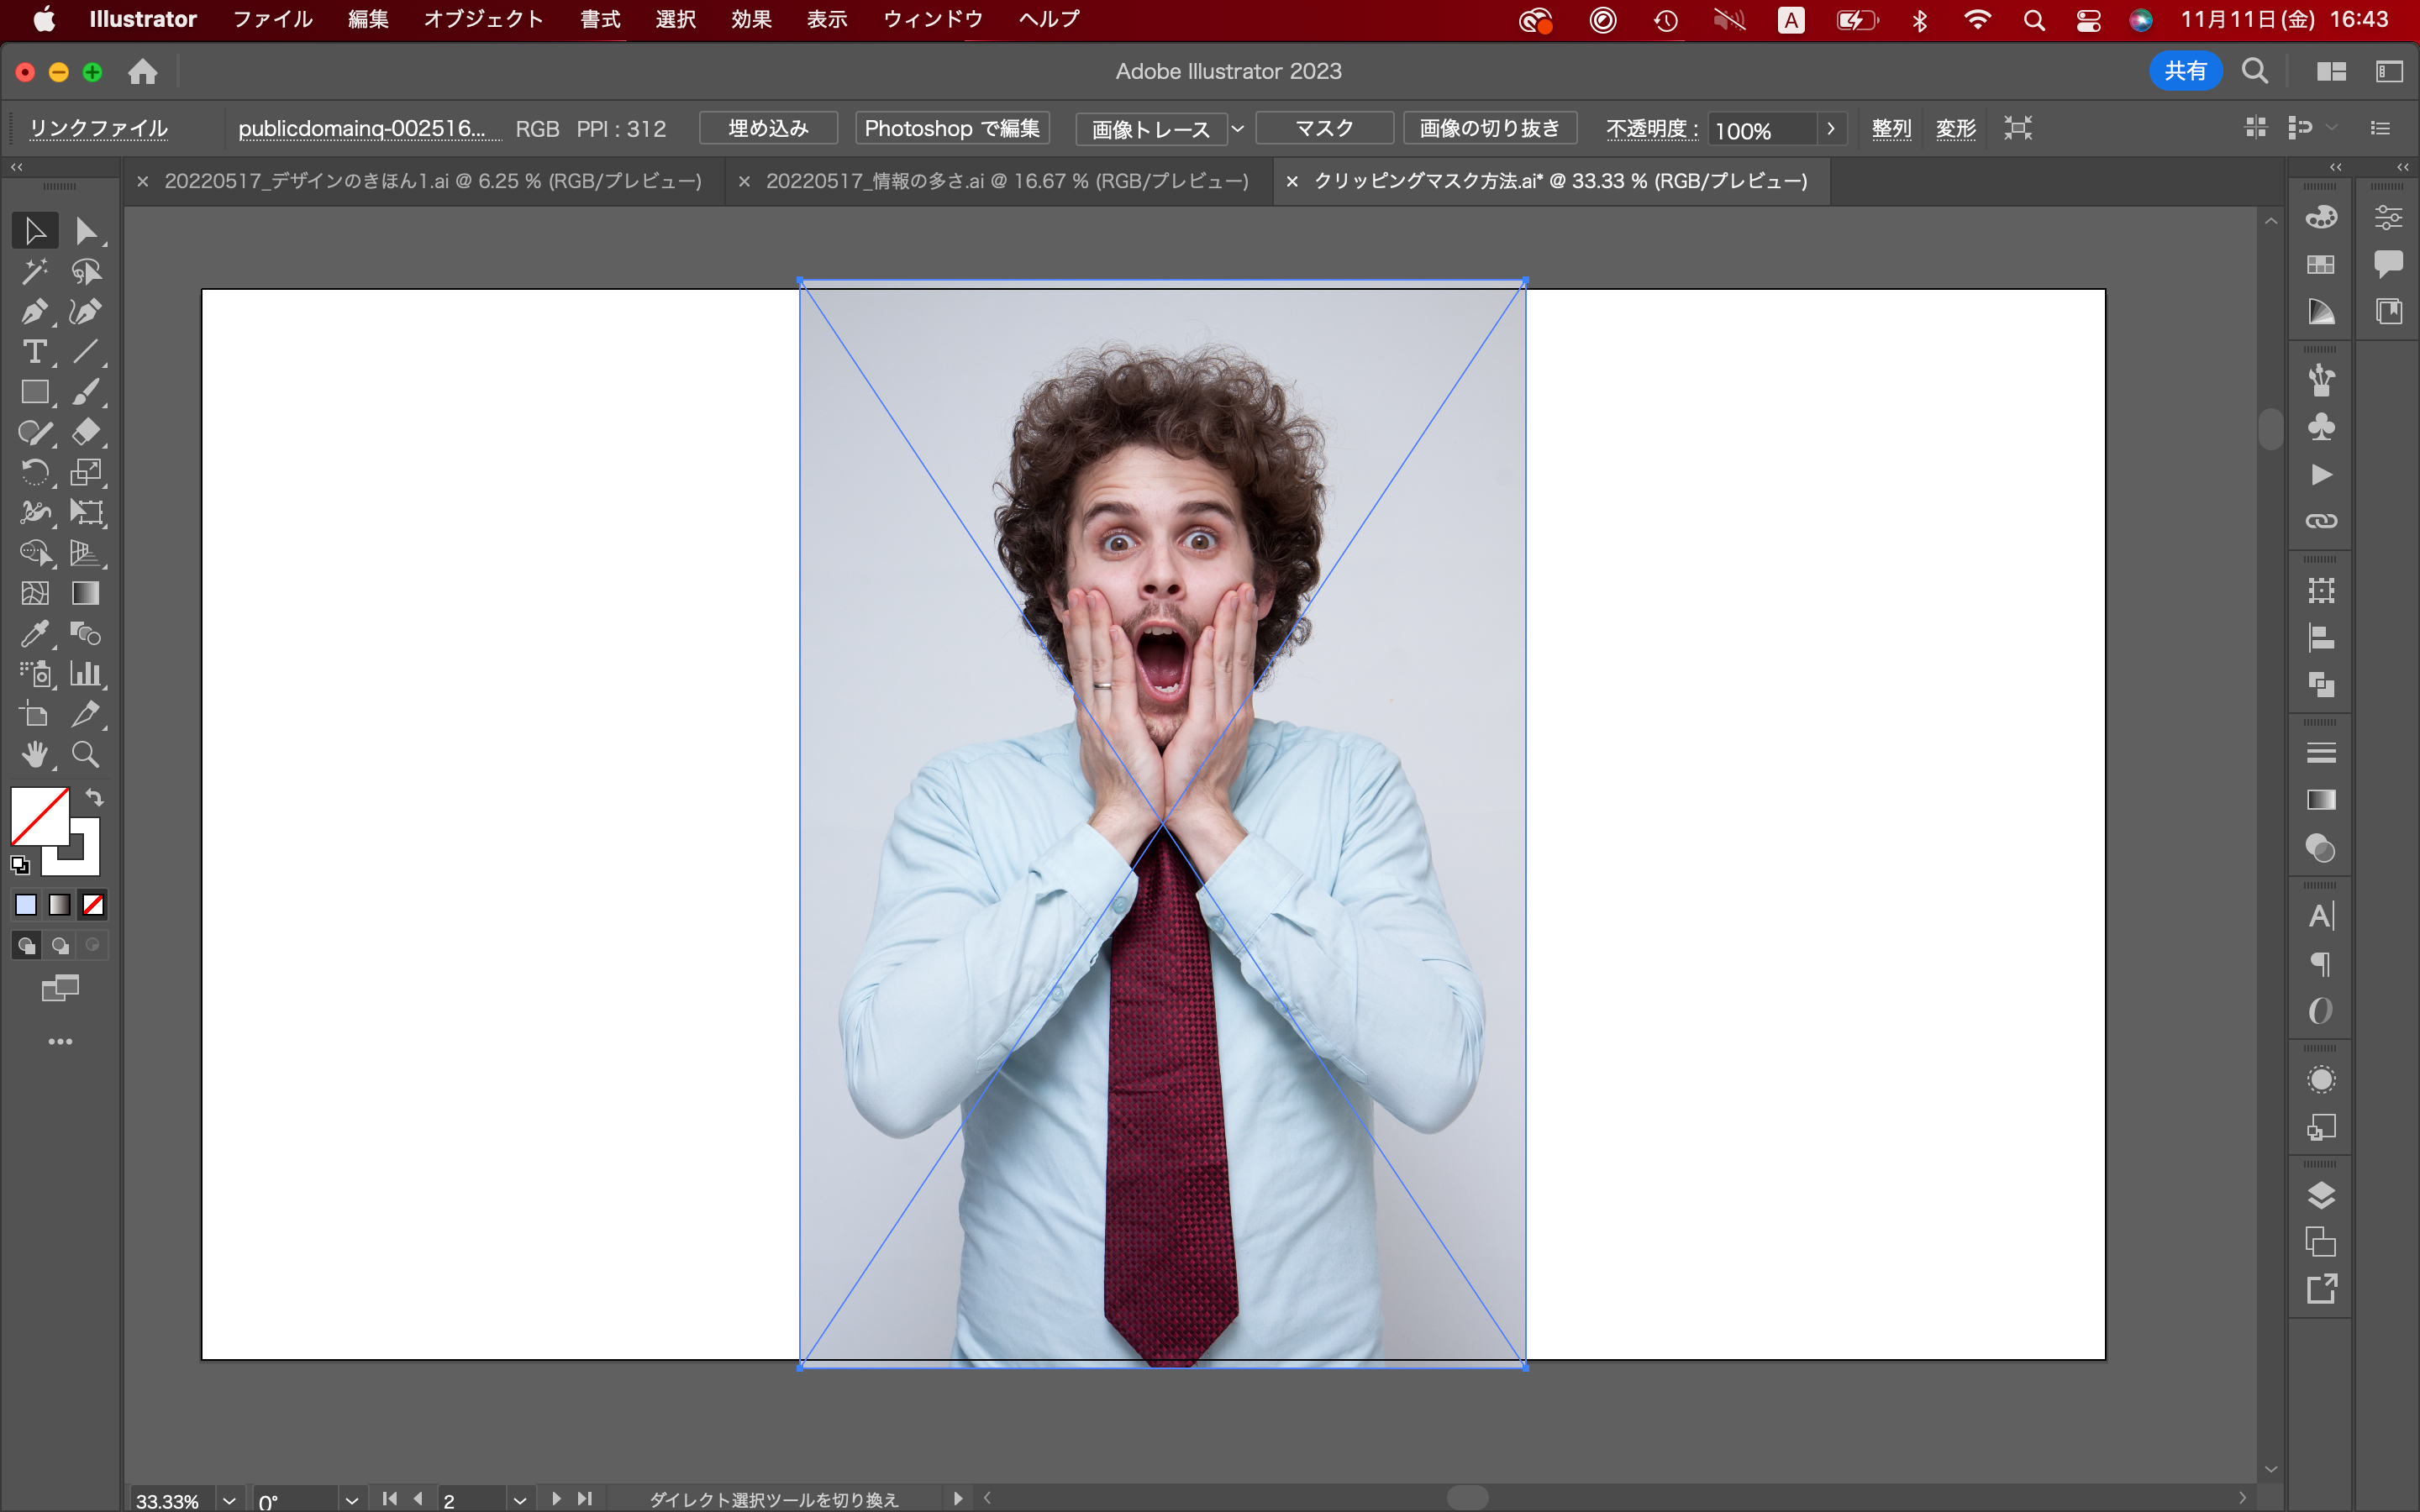
Task: Select the Pen tool
Action: point(34,312)
